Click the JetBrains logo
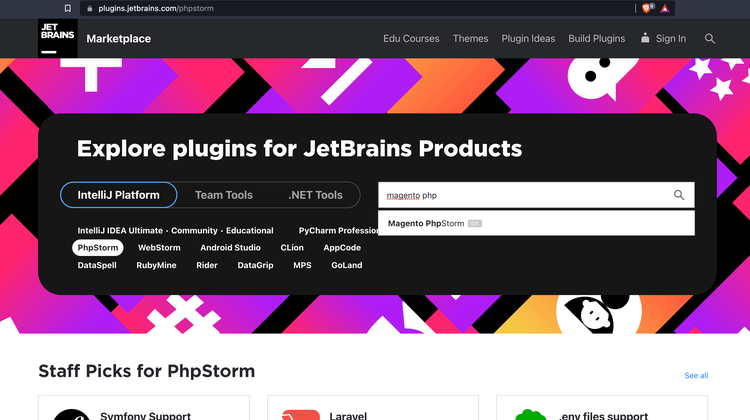750x420 pixels. [57, 38]
